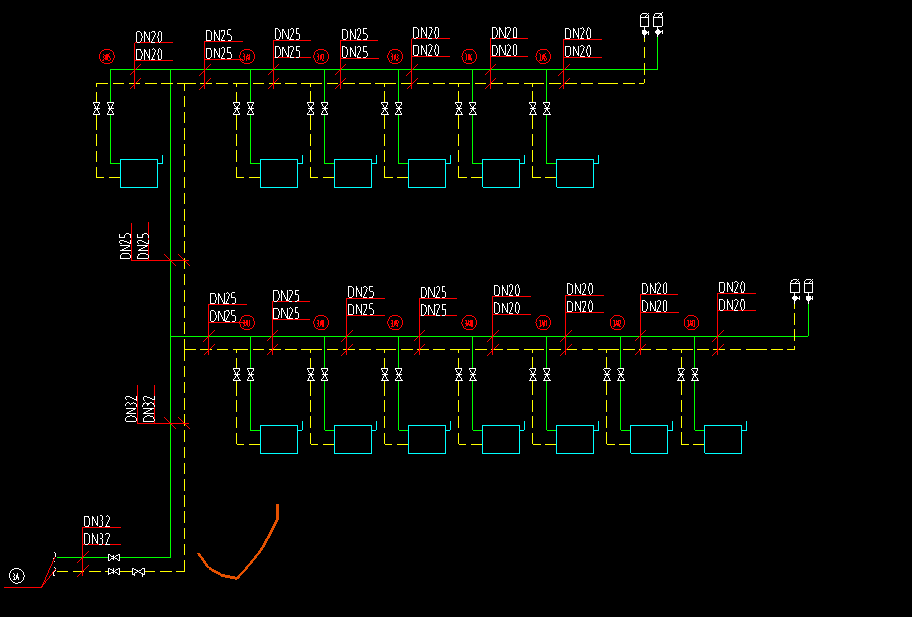
Task: Select the leftmost radiator in the lower loop
Action: [279, 439]
